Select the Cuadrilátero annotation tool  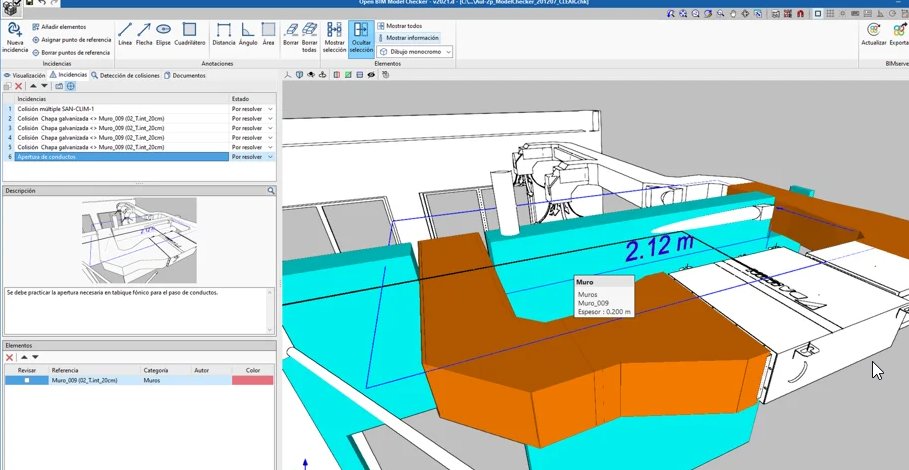190,34
